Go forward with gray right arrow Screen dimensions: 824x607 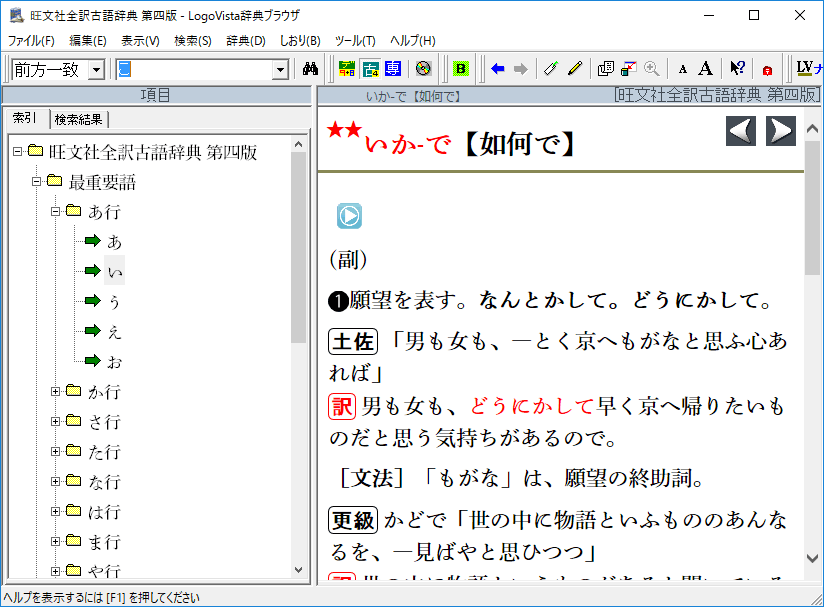tap(520, 69)
